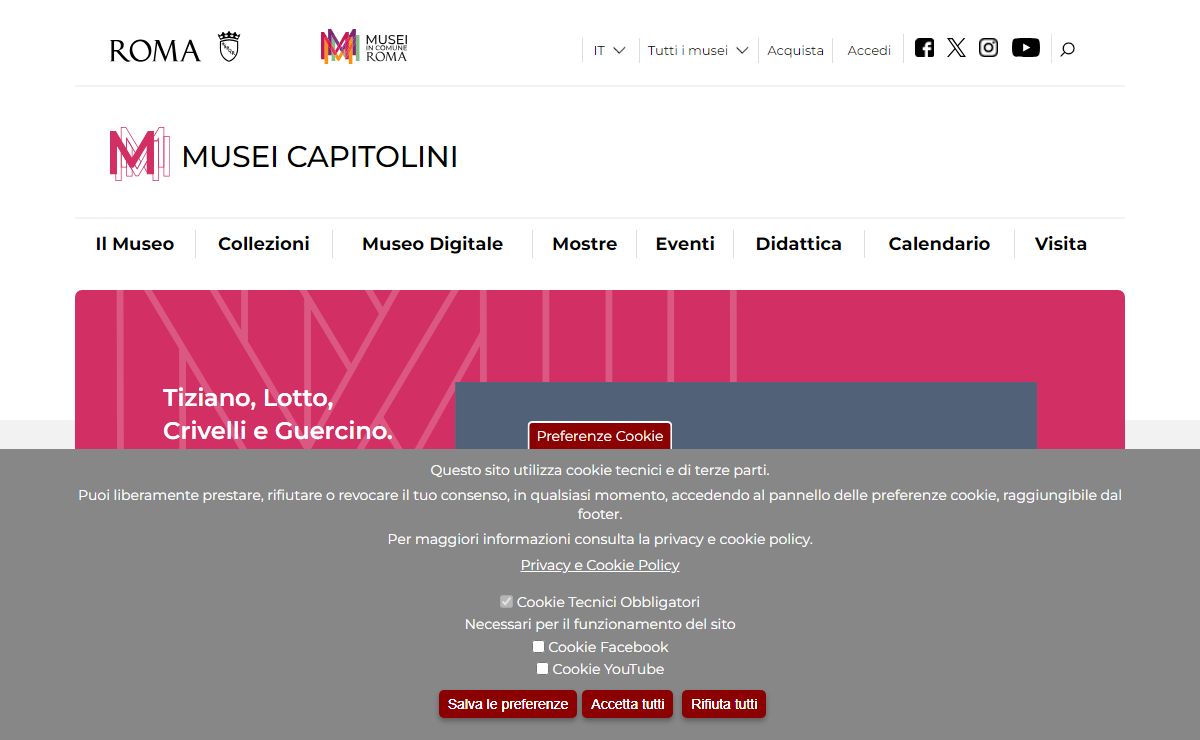Open the Visita menu
Image resolution: width=1200 pixels, height=740 pixels.
coord(1061,244)
